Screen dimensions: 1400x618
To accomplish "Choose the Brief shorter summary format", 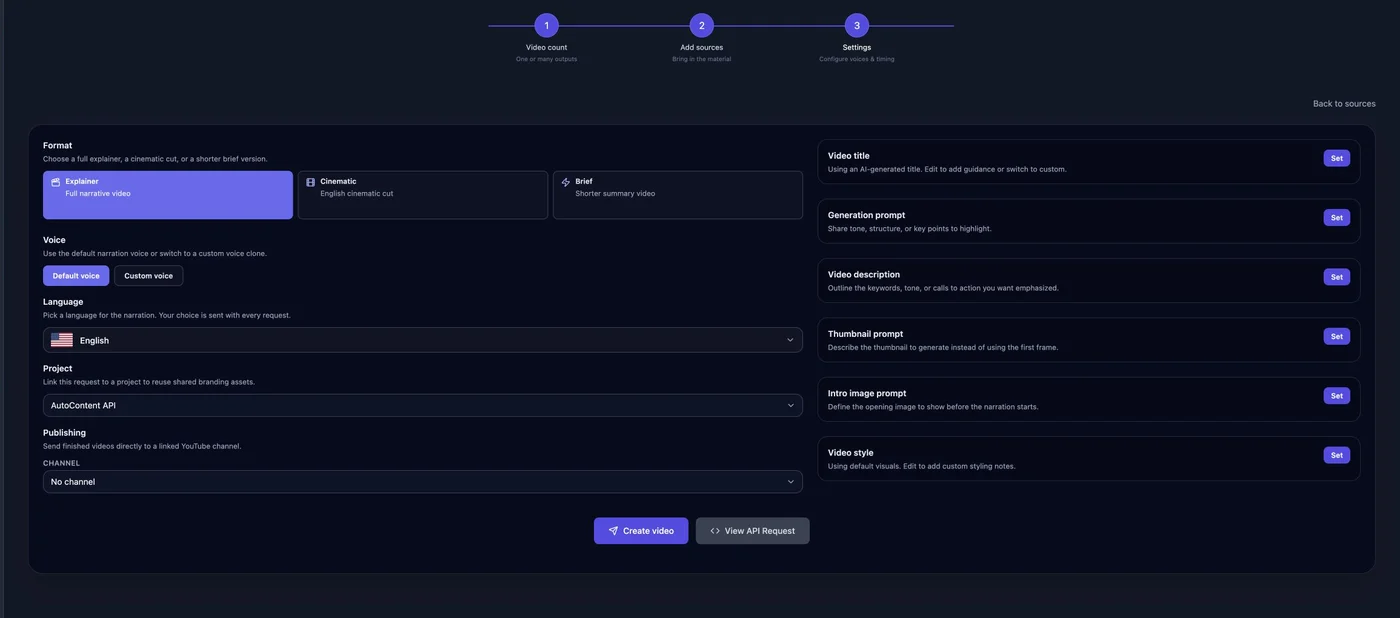I will tap(678, 195).
